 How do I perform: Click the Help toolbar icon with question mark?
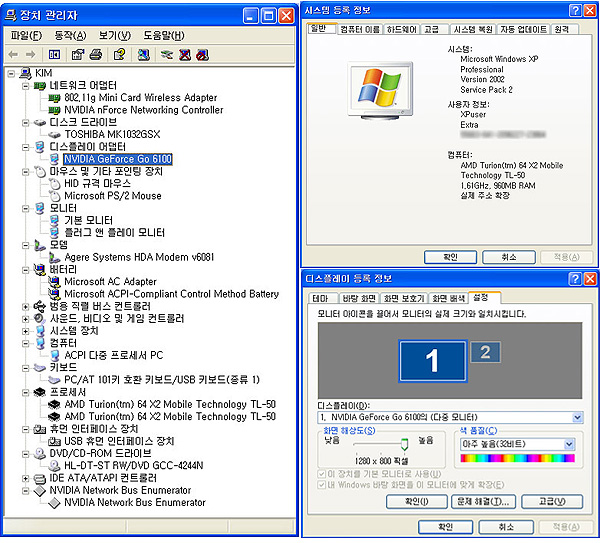[x=119, y=55]
